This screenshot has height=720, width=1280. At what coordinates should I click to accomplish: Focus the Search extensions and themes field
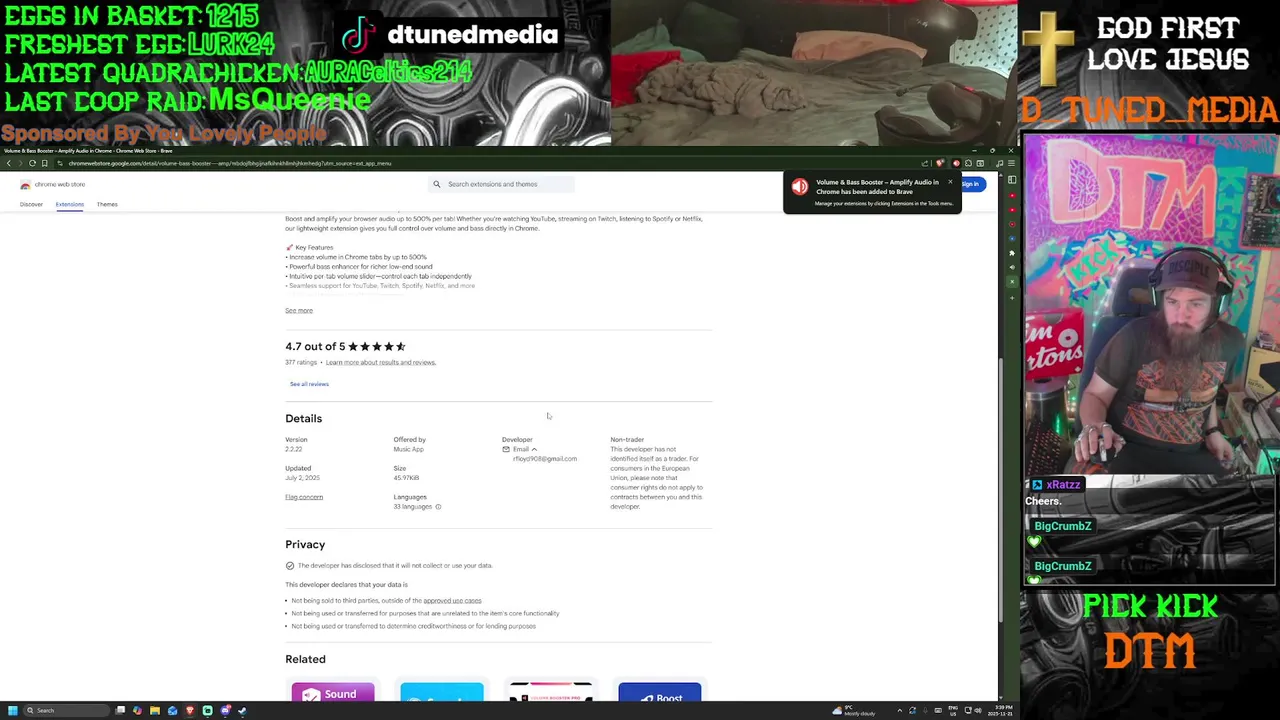pos(500,184)
